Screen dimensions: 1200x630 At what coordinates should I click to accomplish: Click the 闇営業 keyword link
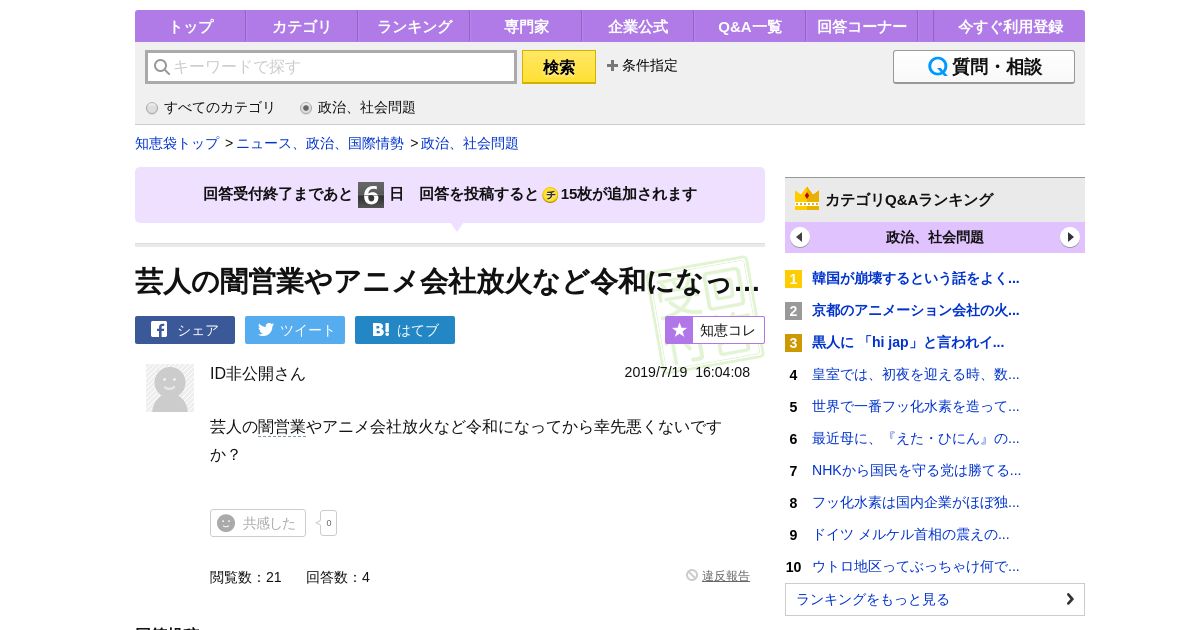[282, 427]
